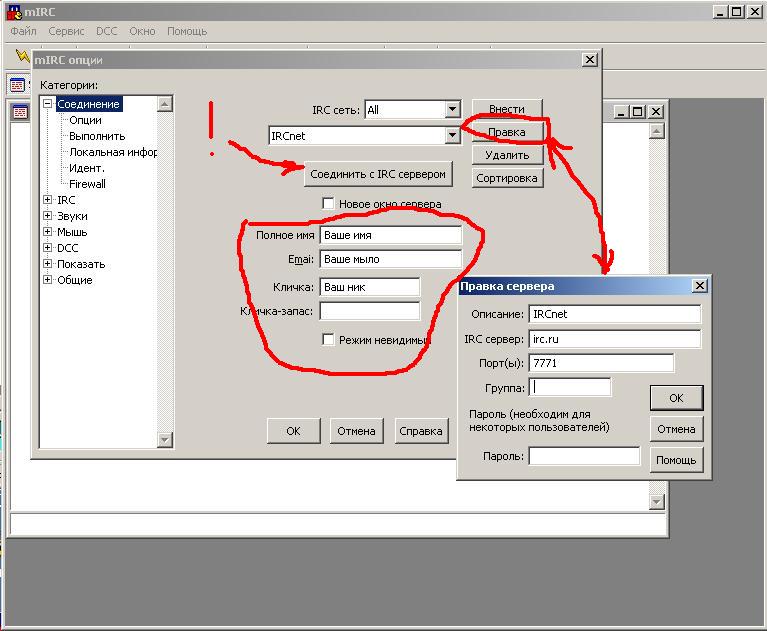
Task: Click the mIRC application icon in title bar
Action: (x=12, y=12)
